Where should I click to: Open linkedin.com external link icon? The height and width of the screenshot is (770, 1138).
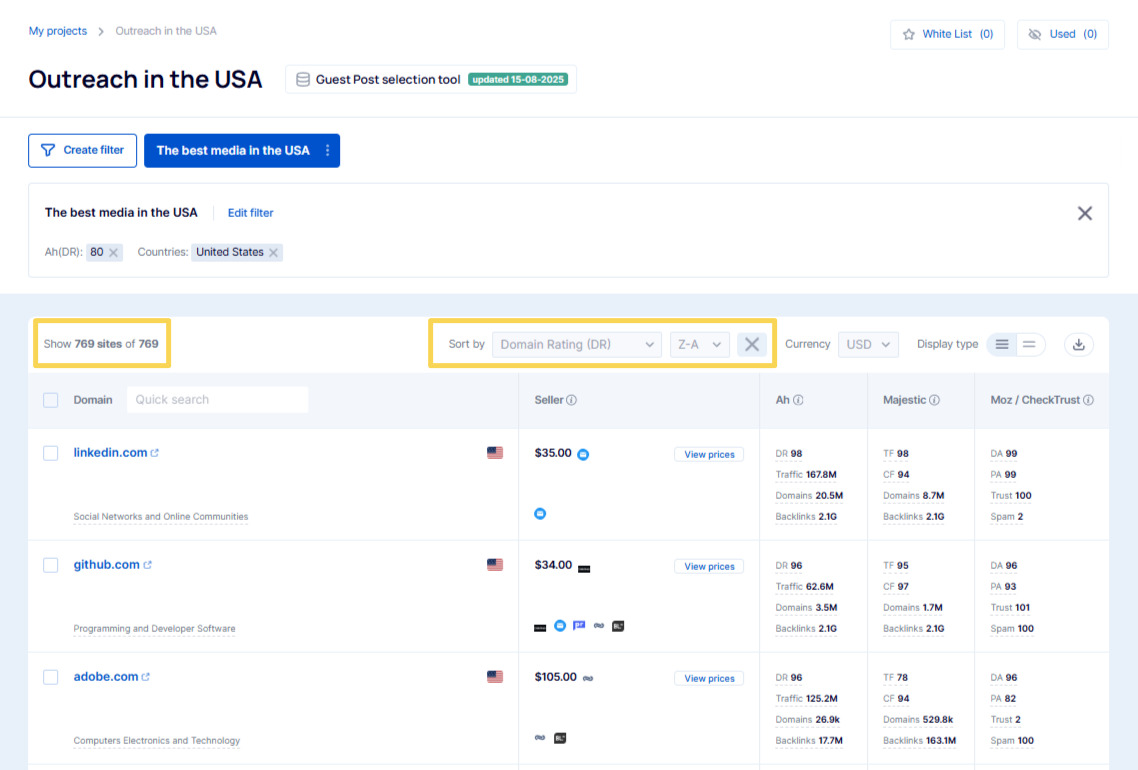click(155, 453)
